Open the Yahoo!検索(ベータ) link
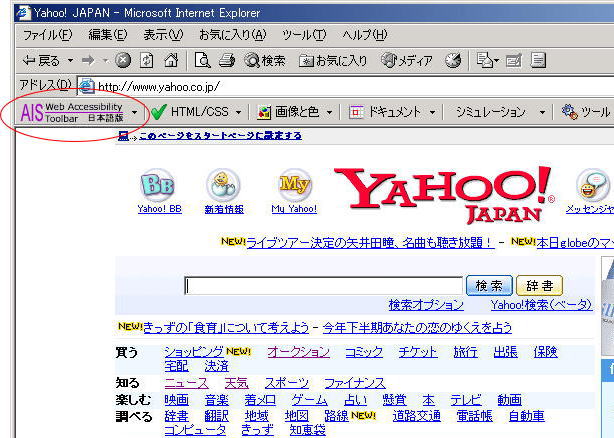614x438 pixels. [x=541, y=305]
